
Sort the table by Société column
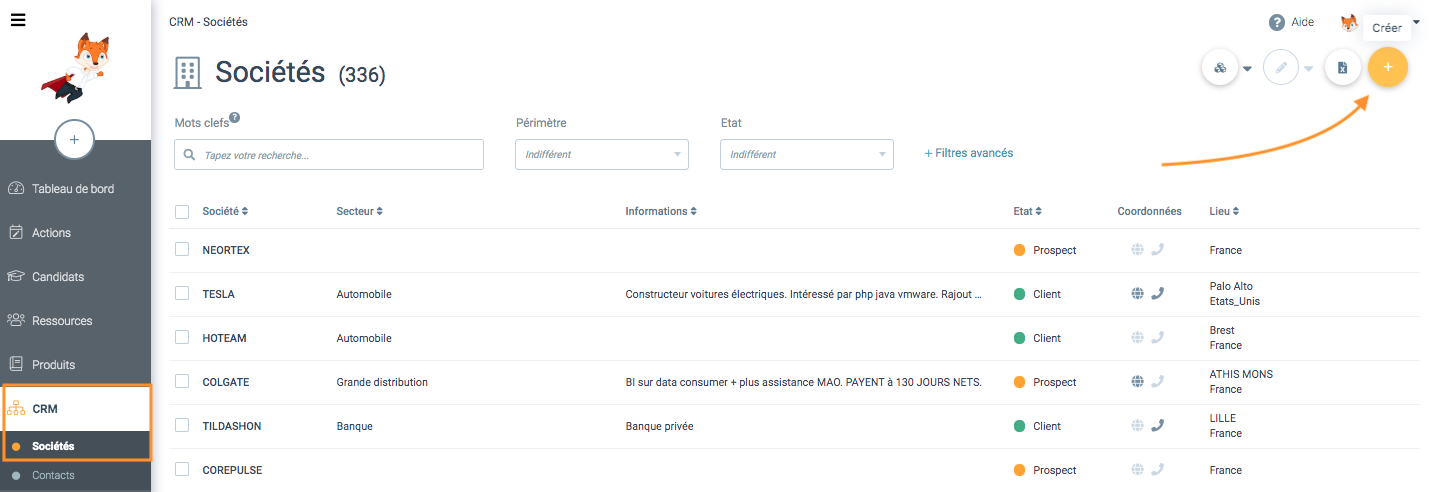[x=225, y=212]
